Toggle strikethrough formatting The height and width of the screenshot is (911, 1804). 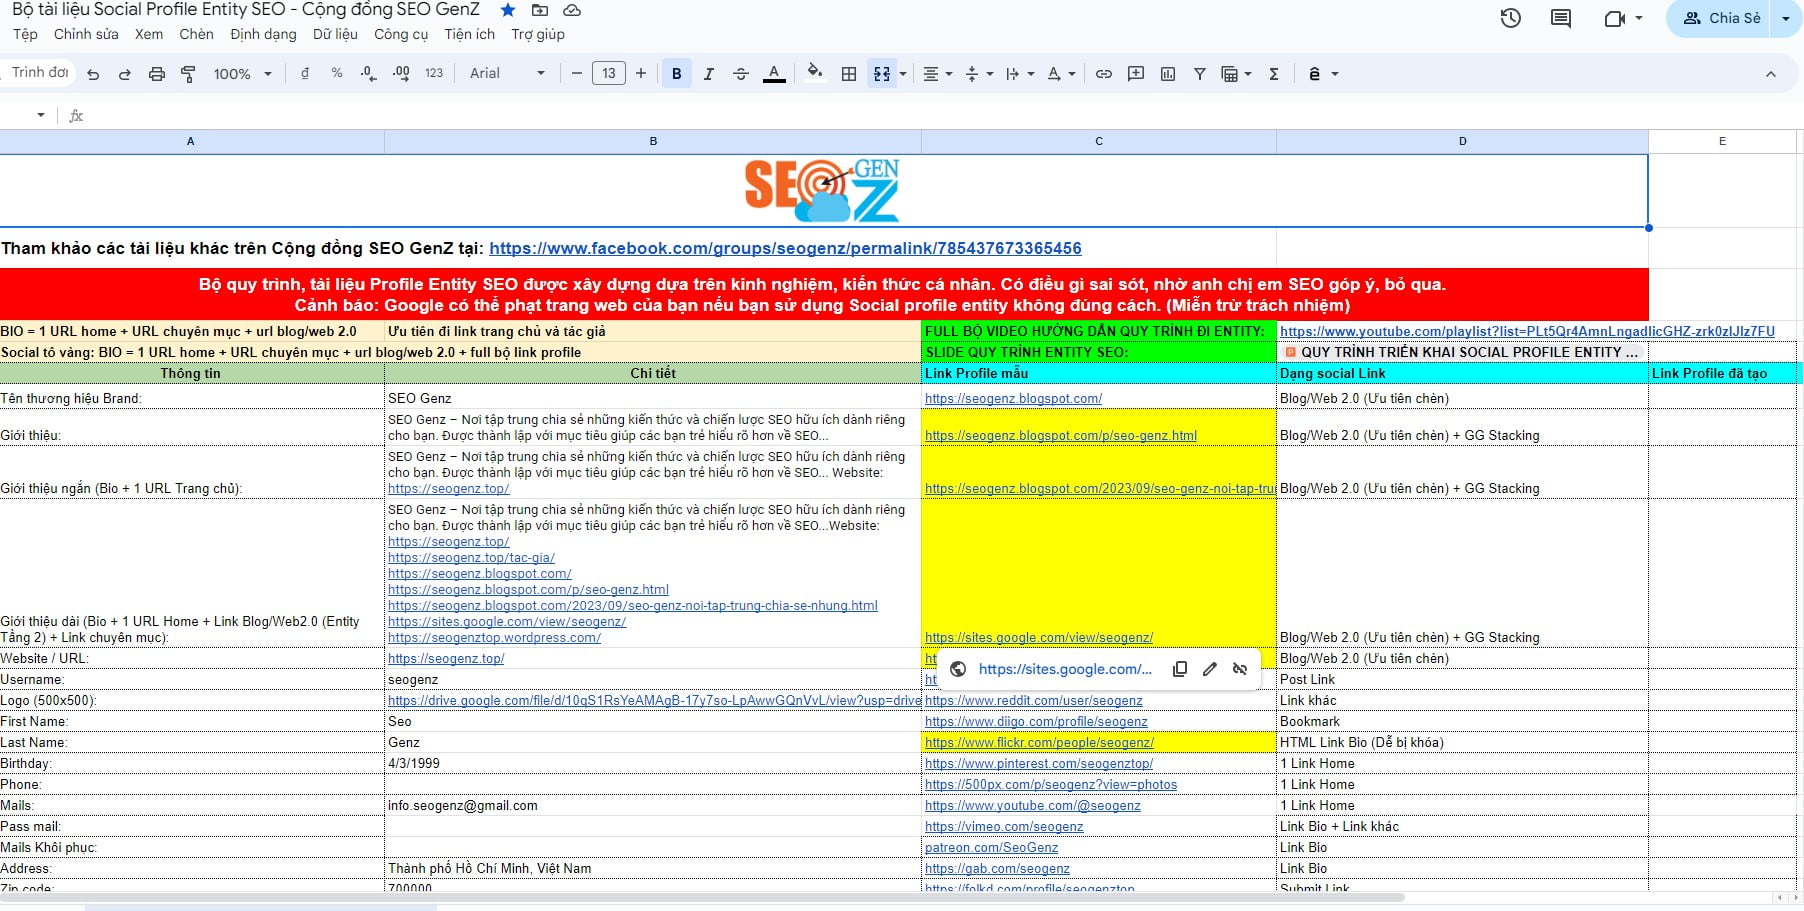741,74
